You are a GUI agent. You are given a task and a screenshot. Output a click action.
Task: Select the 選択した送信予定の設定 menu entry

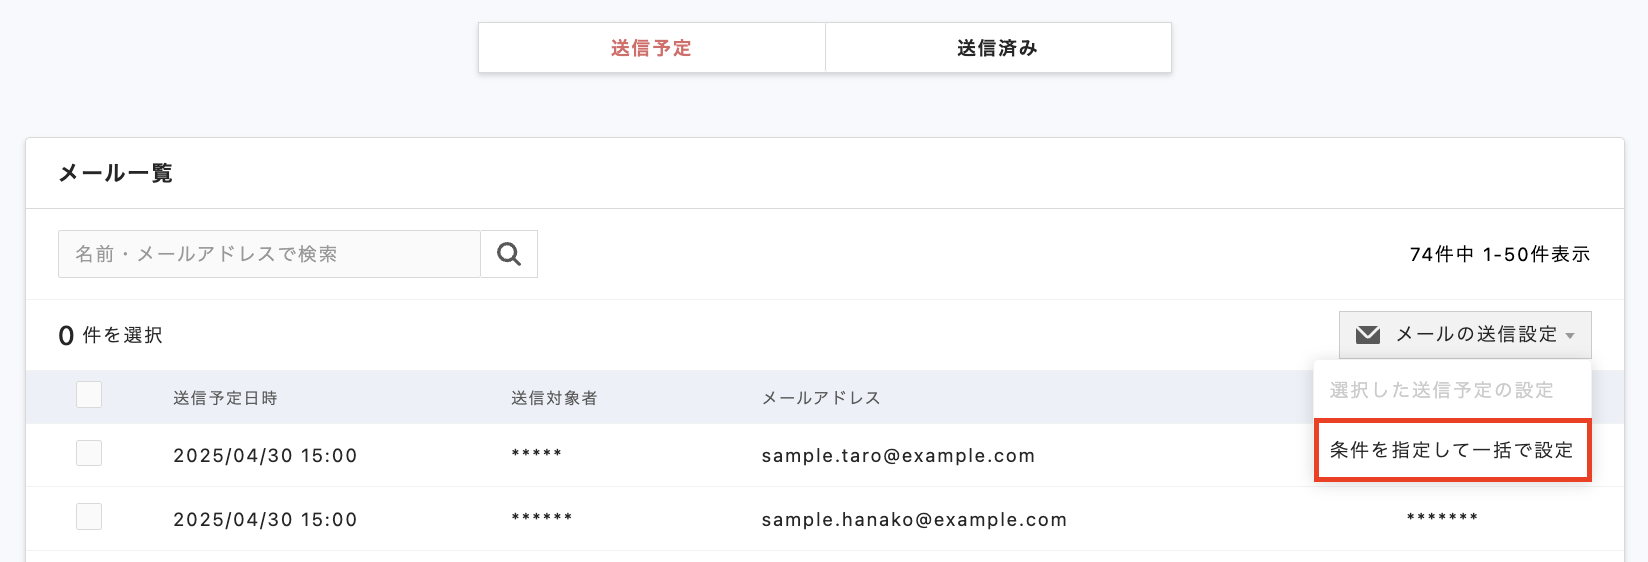(x=1441, y=390)
